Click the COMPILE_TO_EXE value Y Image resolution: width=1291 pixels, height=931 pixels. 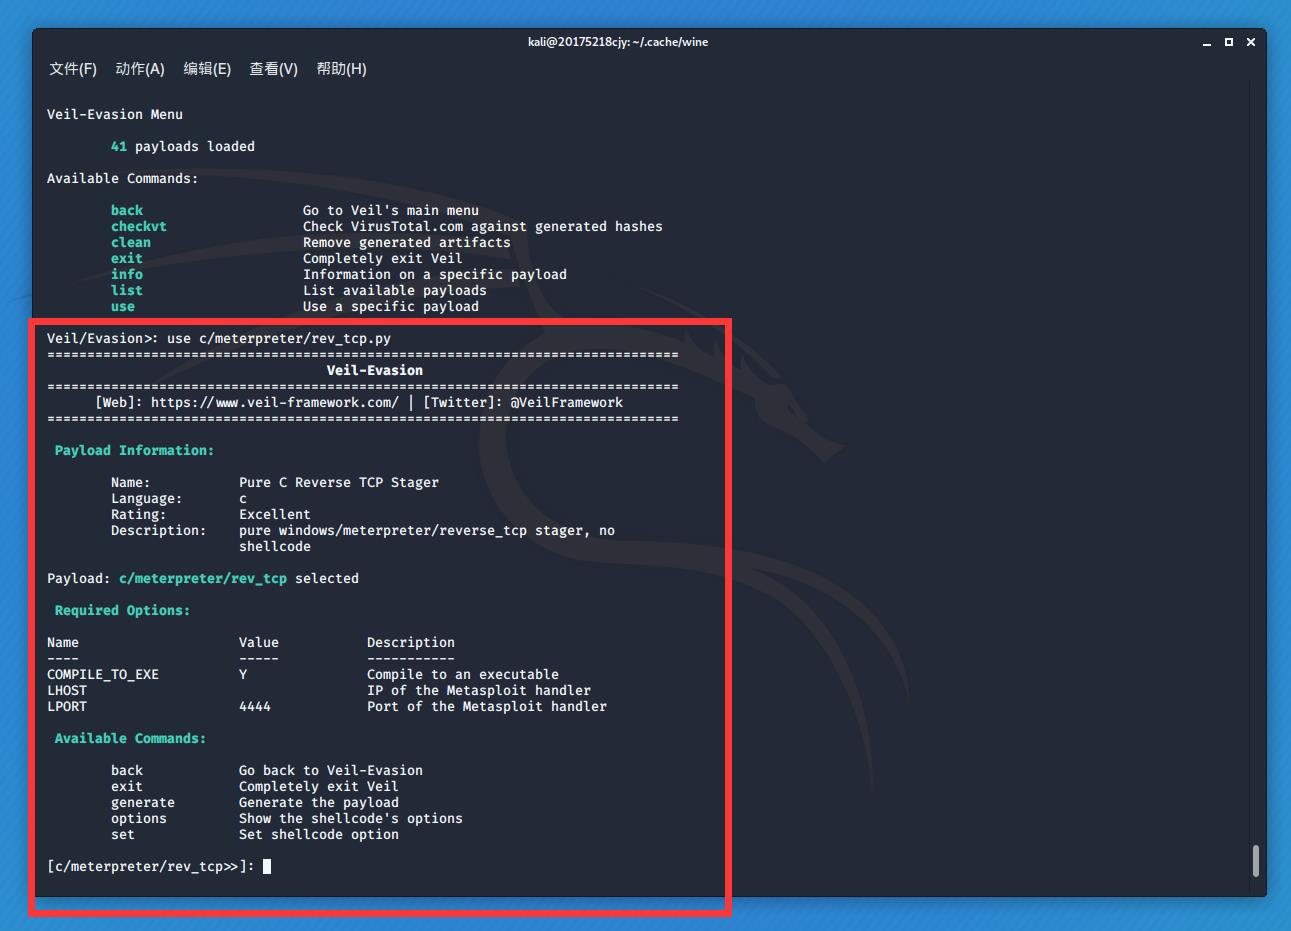pyautogui.click(x=243, y=674)
